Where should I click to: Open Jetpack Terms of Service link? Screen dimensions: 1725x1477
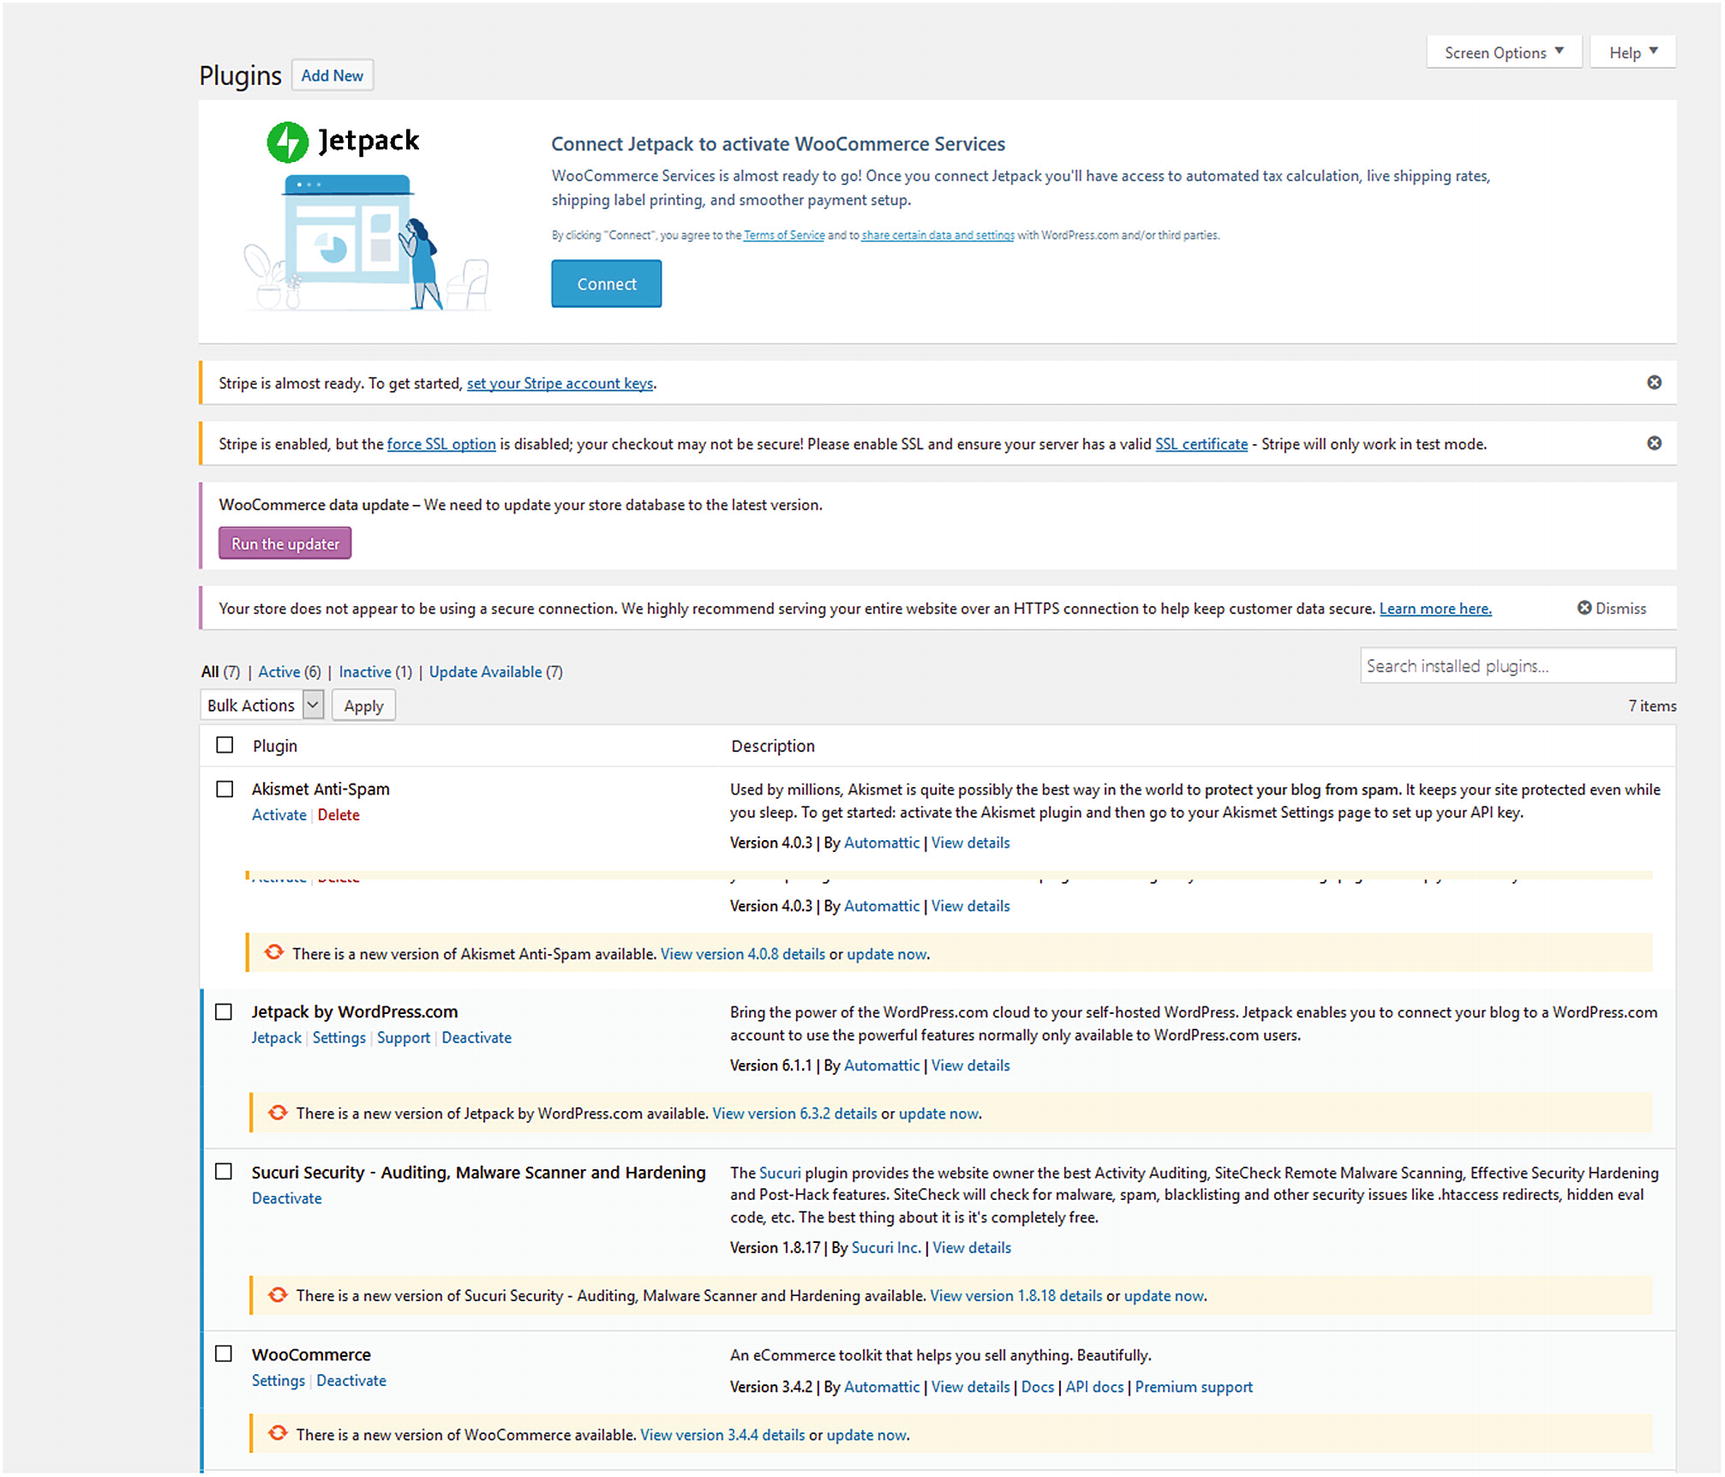tap(784, 236)
